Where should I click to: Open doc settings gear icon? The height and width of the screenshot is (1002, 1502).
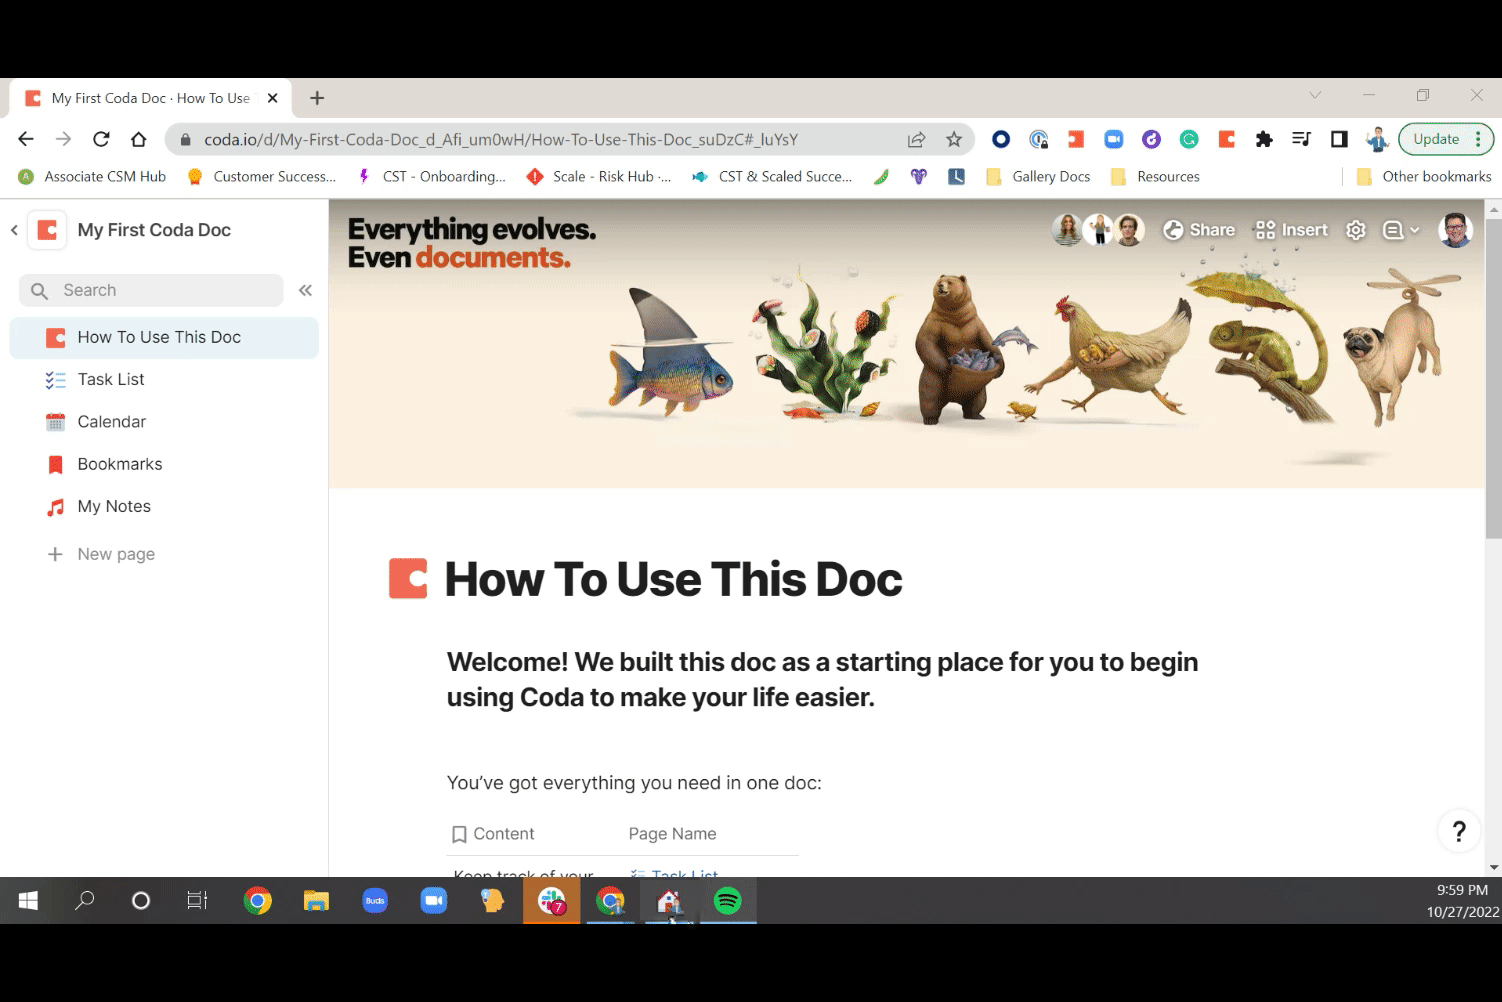click(x=1356, y=230)
